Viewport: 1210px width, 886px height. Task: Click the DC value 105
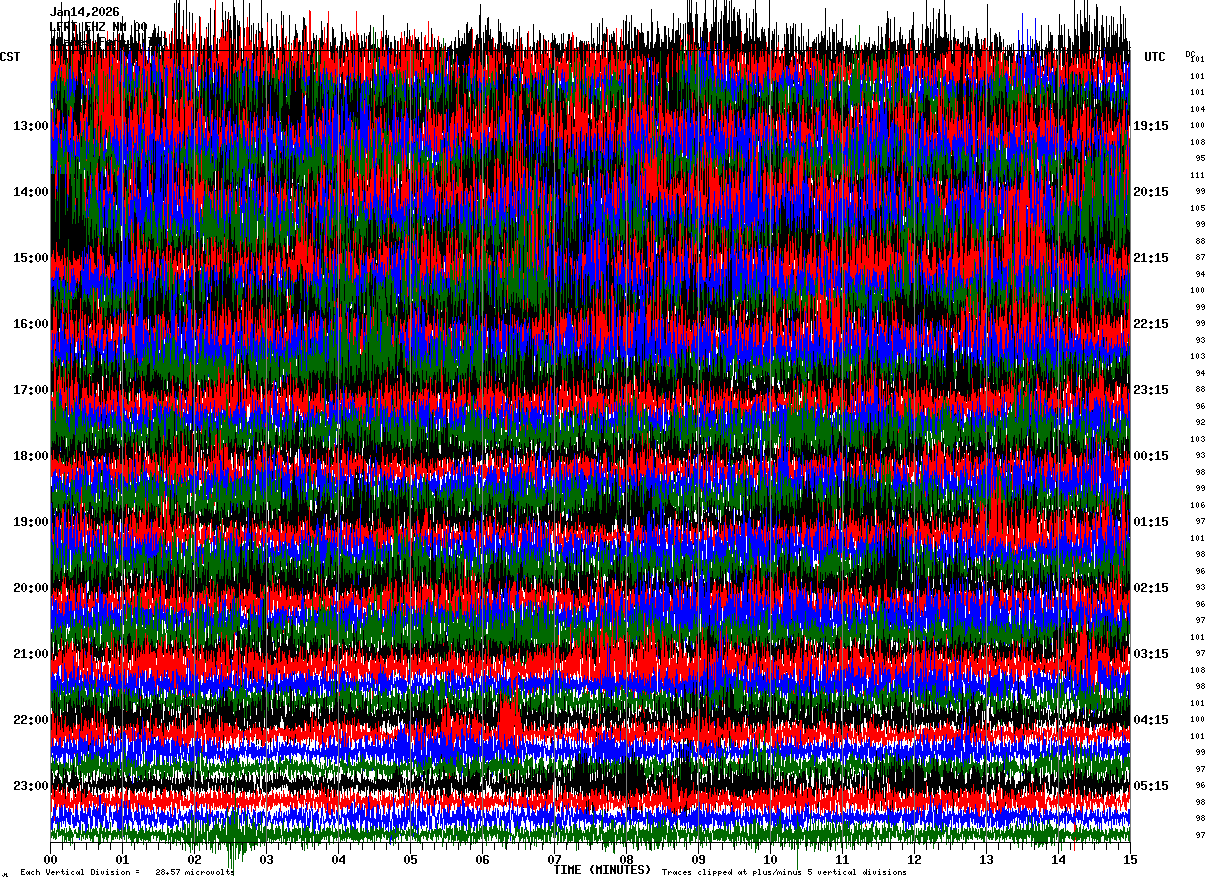pos(1197,208)
